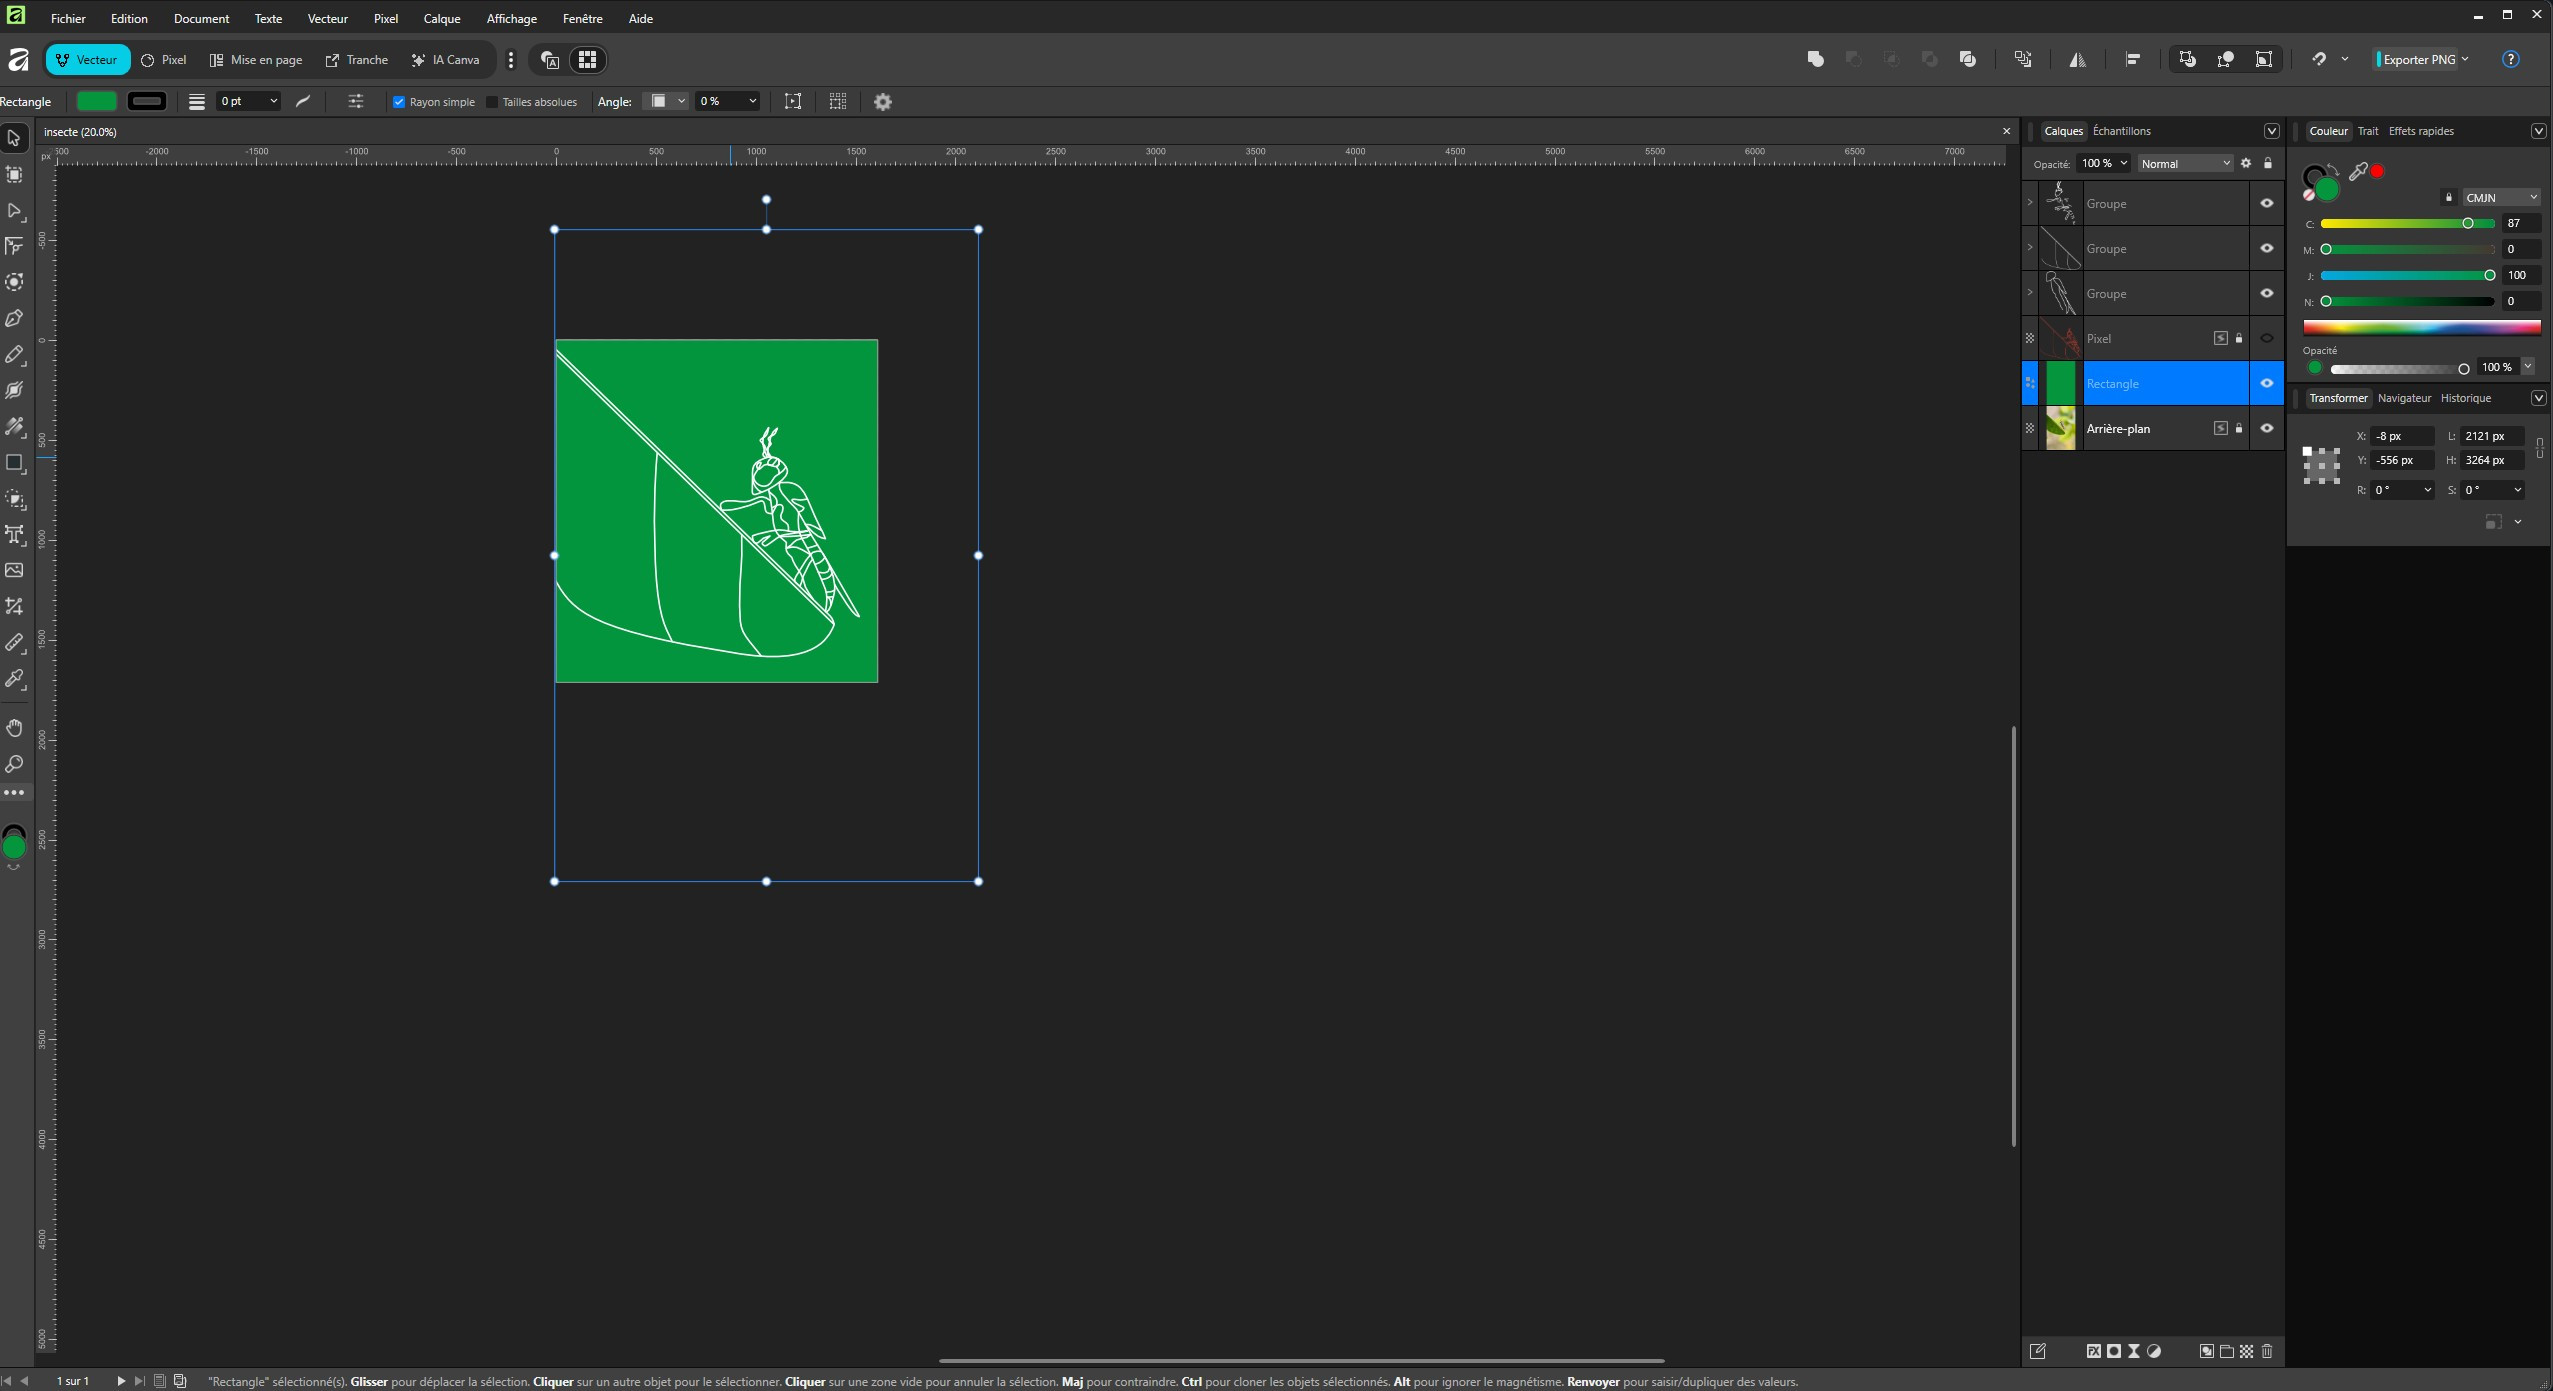Click the green fill color swatch
This screenshot has width=2553, height=1391.
pos(97,102)
